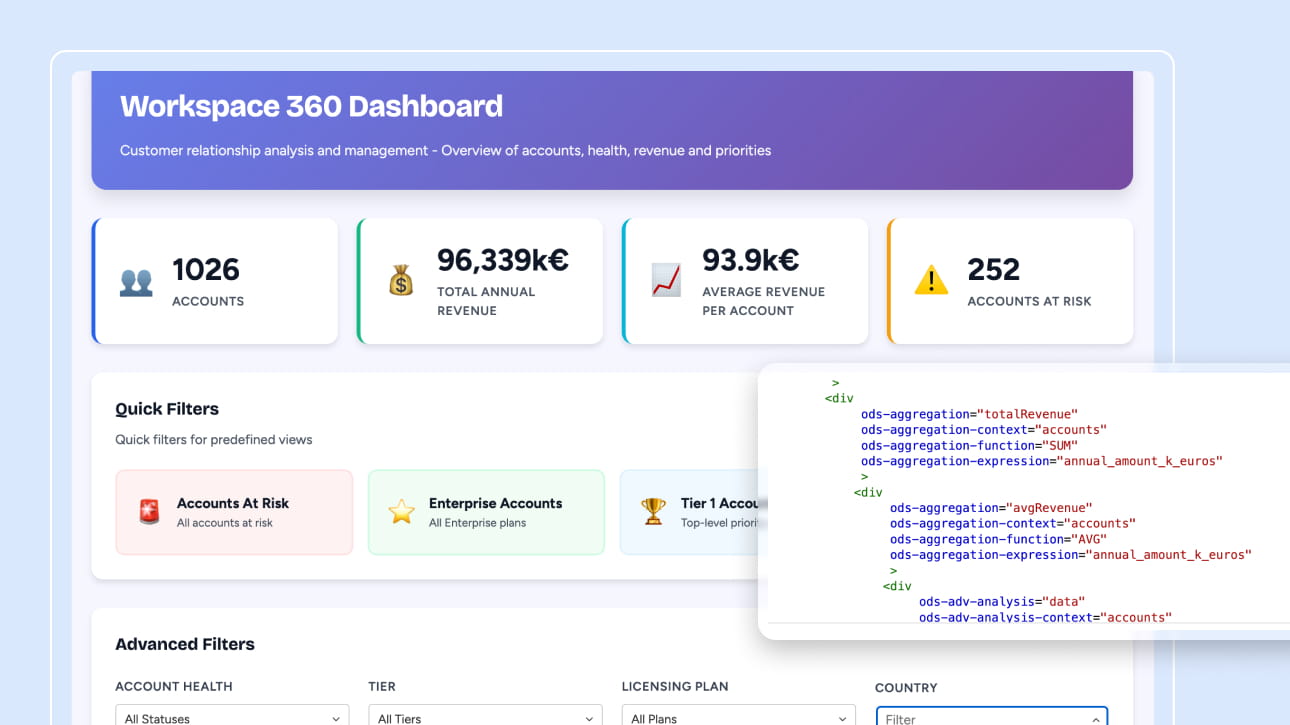Screen dimensions: 1290x725
Task: Expand the Tier 'All Tiers' dropdown
Action: point(485,717)
